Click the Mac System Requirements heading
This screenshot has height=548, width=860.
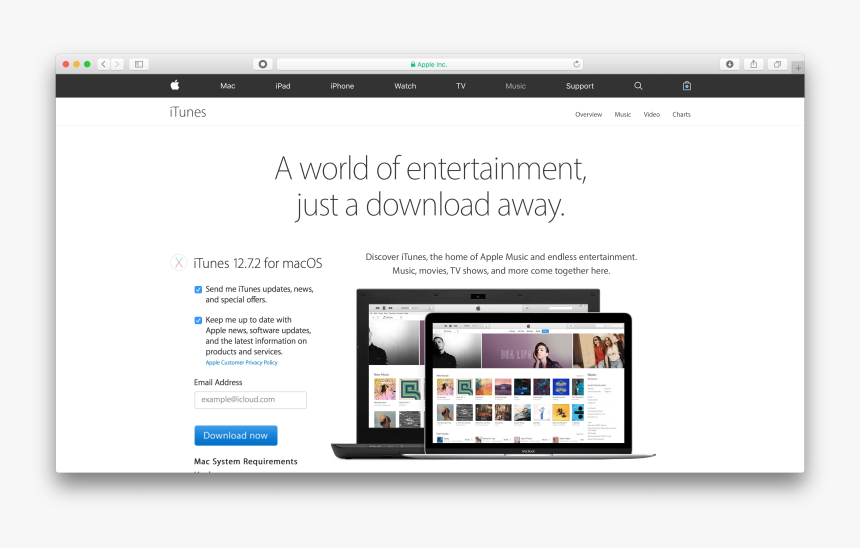[x=246, y=461]
